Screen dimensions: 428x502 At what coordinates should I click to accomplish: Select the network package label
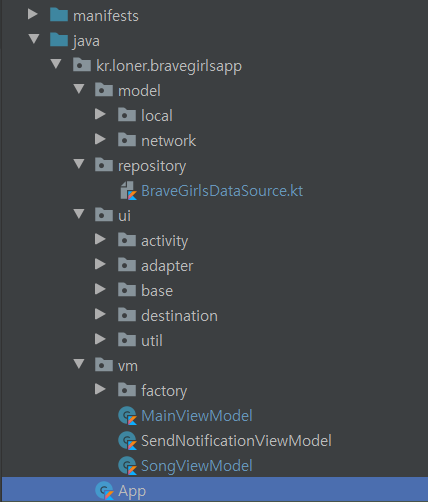click(x=169, y=141)
